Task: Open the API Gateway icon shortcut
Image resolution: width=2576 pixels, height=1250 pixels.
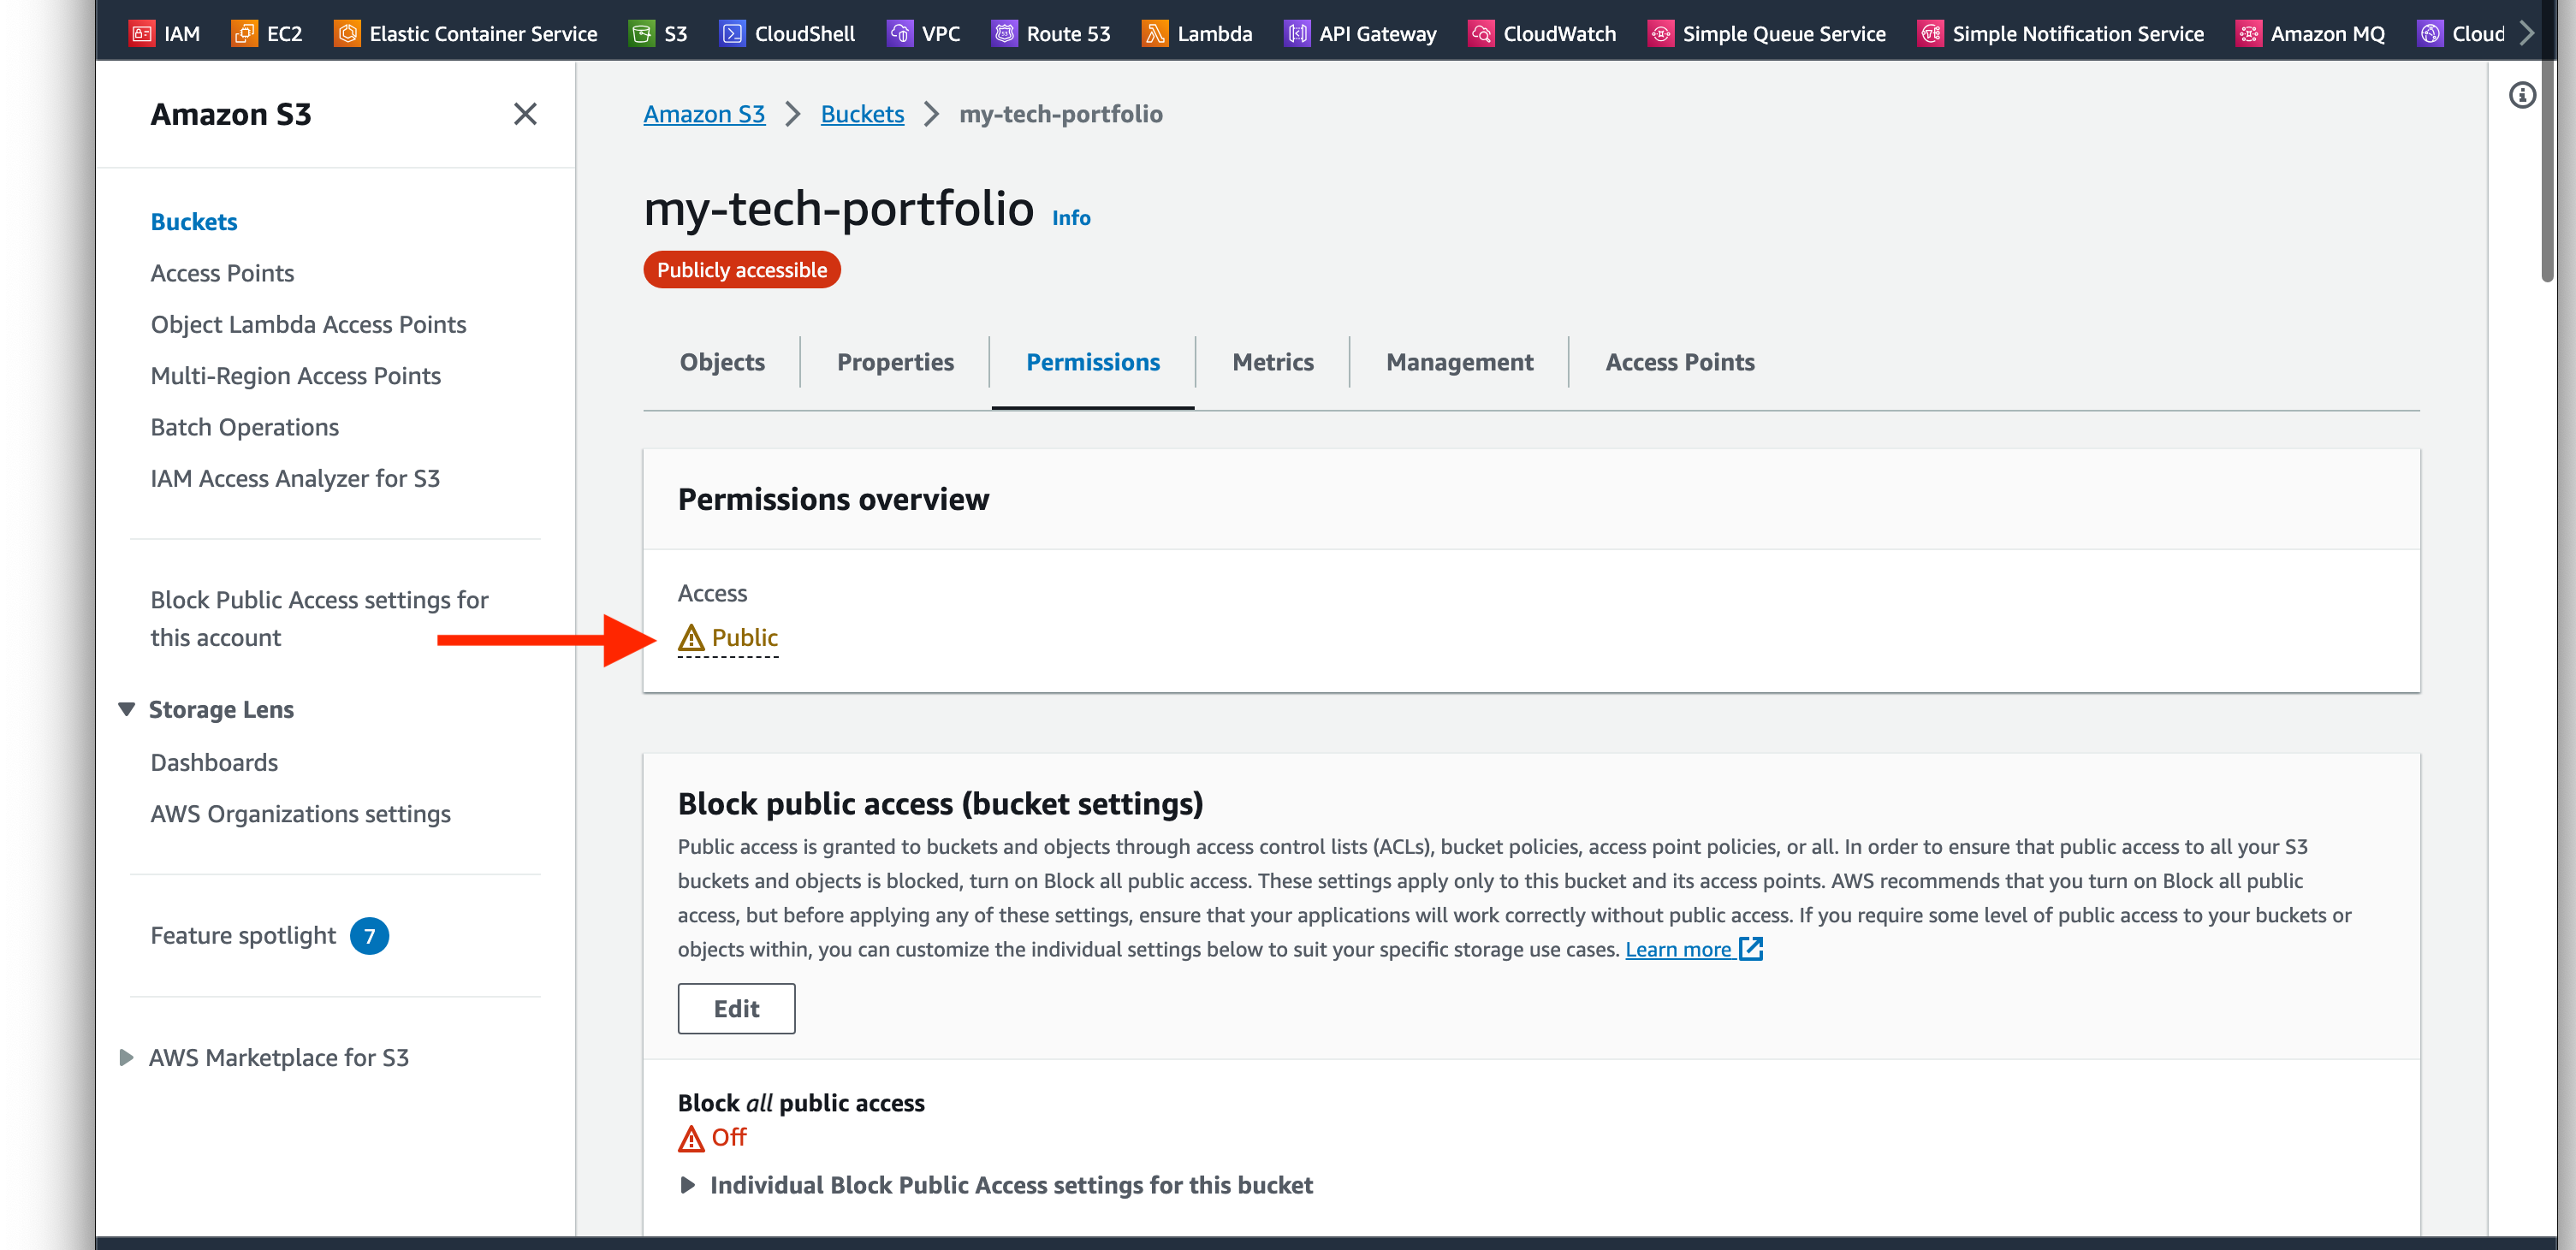Action: (x=1297, y=33)
